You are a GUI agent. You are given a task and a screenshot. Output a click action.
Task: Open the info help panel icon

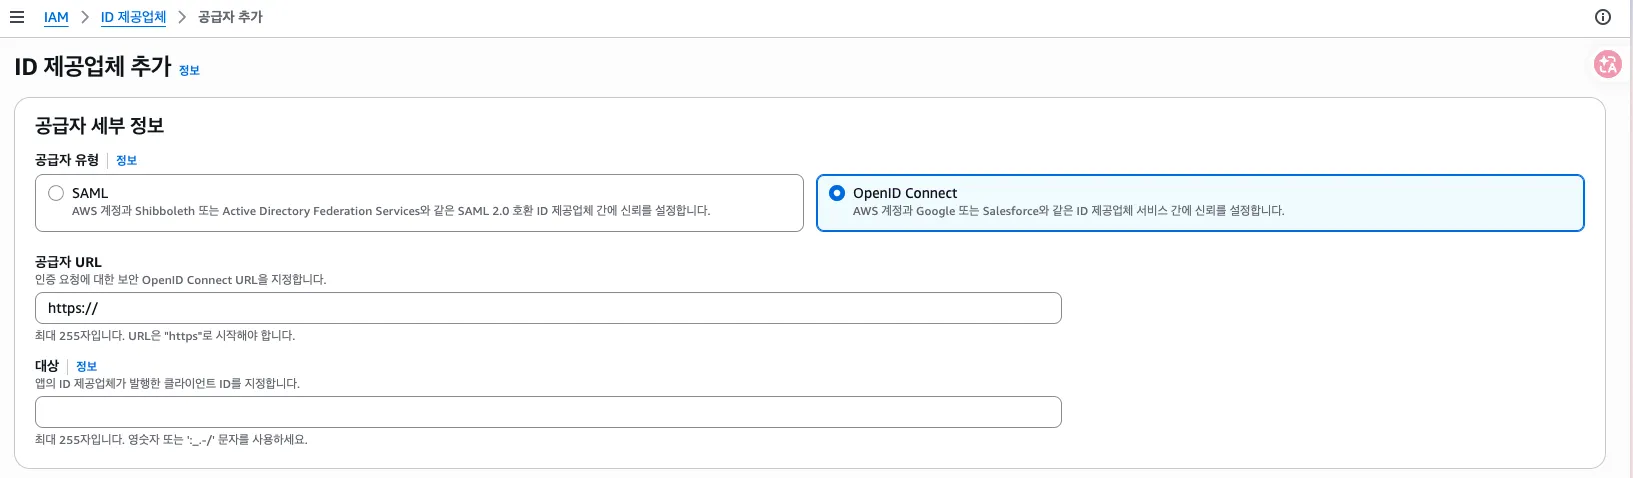click(x=1603, y=17)
